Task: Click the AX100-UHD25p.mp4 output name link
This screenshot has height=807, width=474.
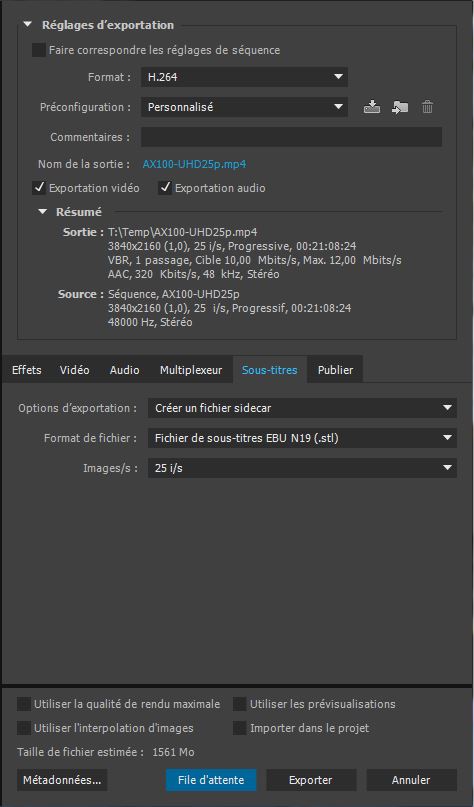Action: pos(194,165)
